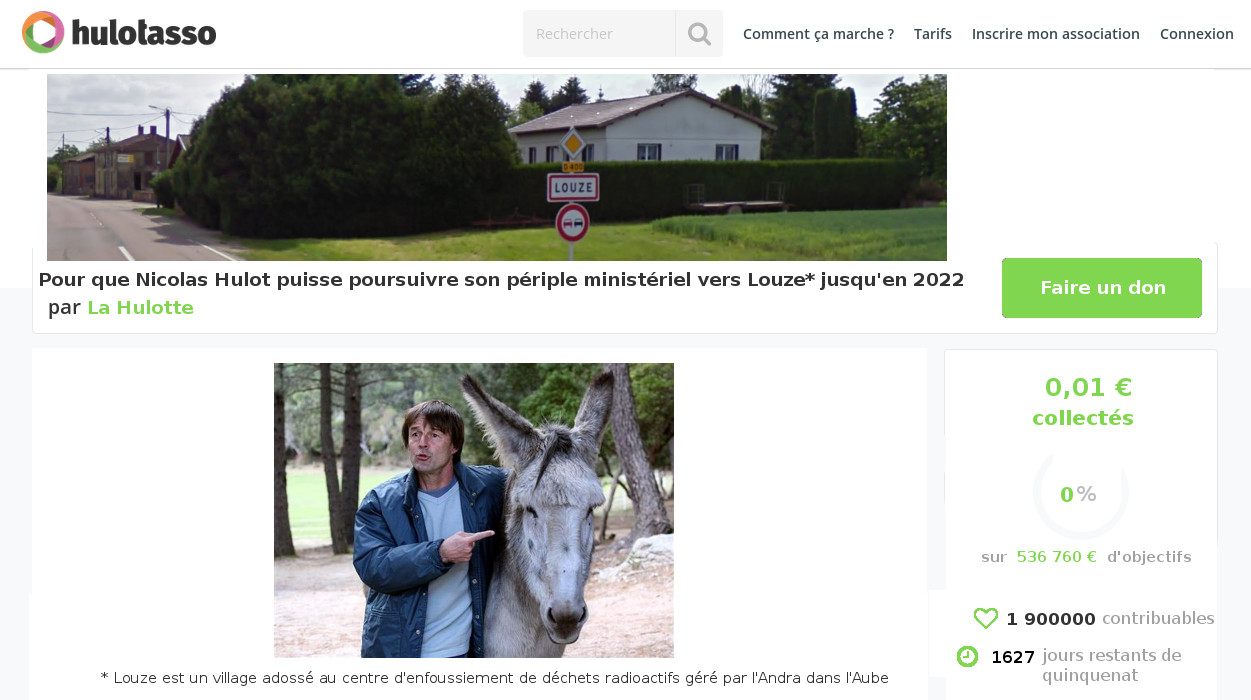This screenshot has width=1251, height=700.
Task: Click the green heart contributors icon
Action: tap(986, 619)
